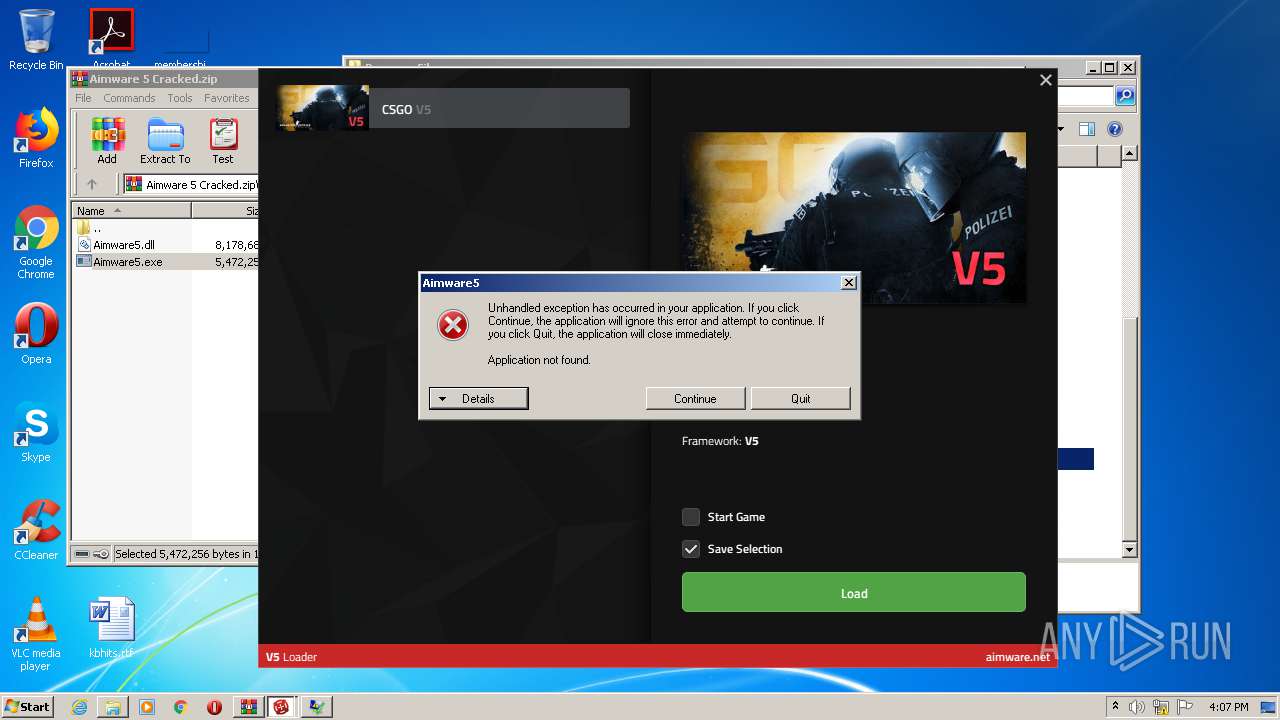Click the volume icon in system tray
Screen dimensions: 1280x720
click(x=1136, y=707)
